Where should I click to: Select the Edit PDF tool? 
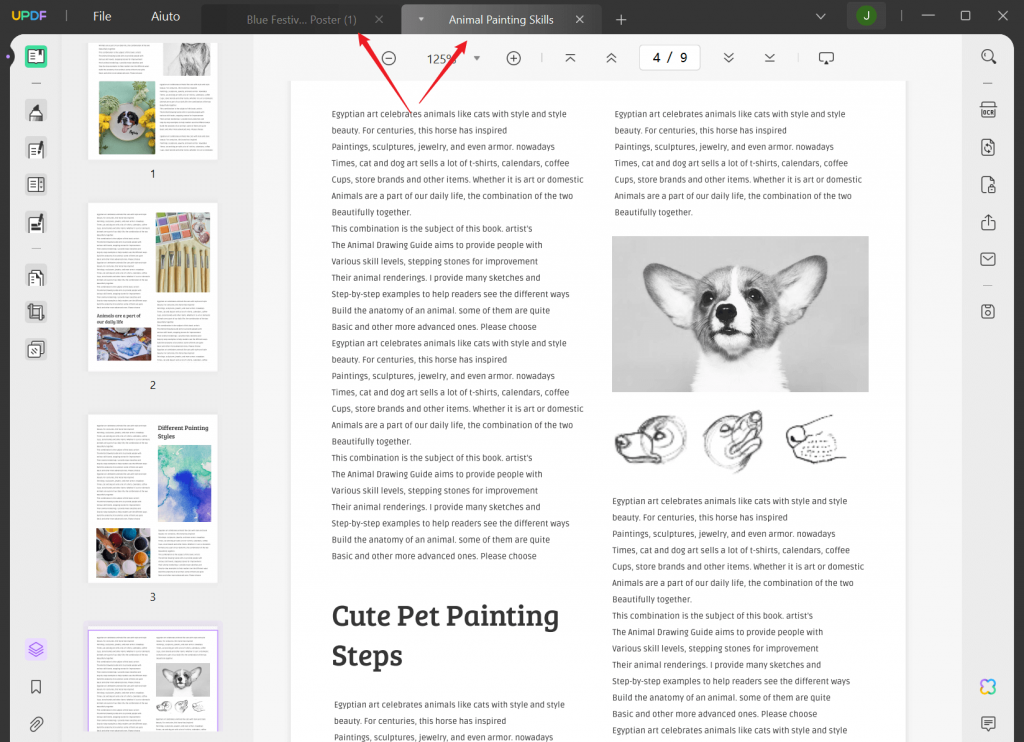[36, 147]
